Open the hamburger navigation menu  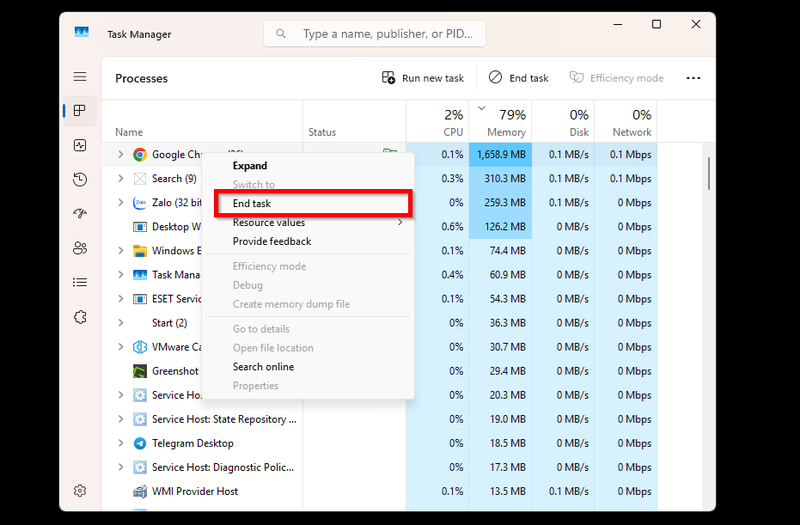click(x=80, y=77)
